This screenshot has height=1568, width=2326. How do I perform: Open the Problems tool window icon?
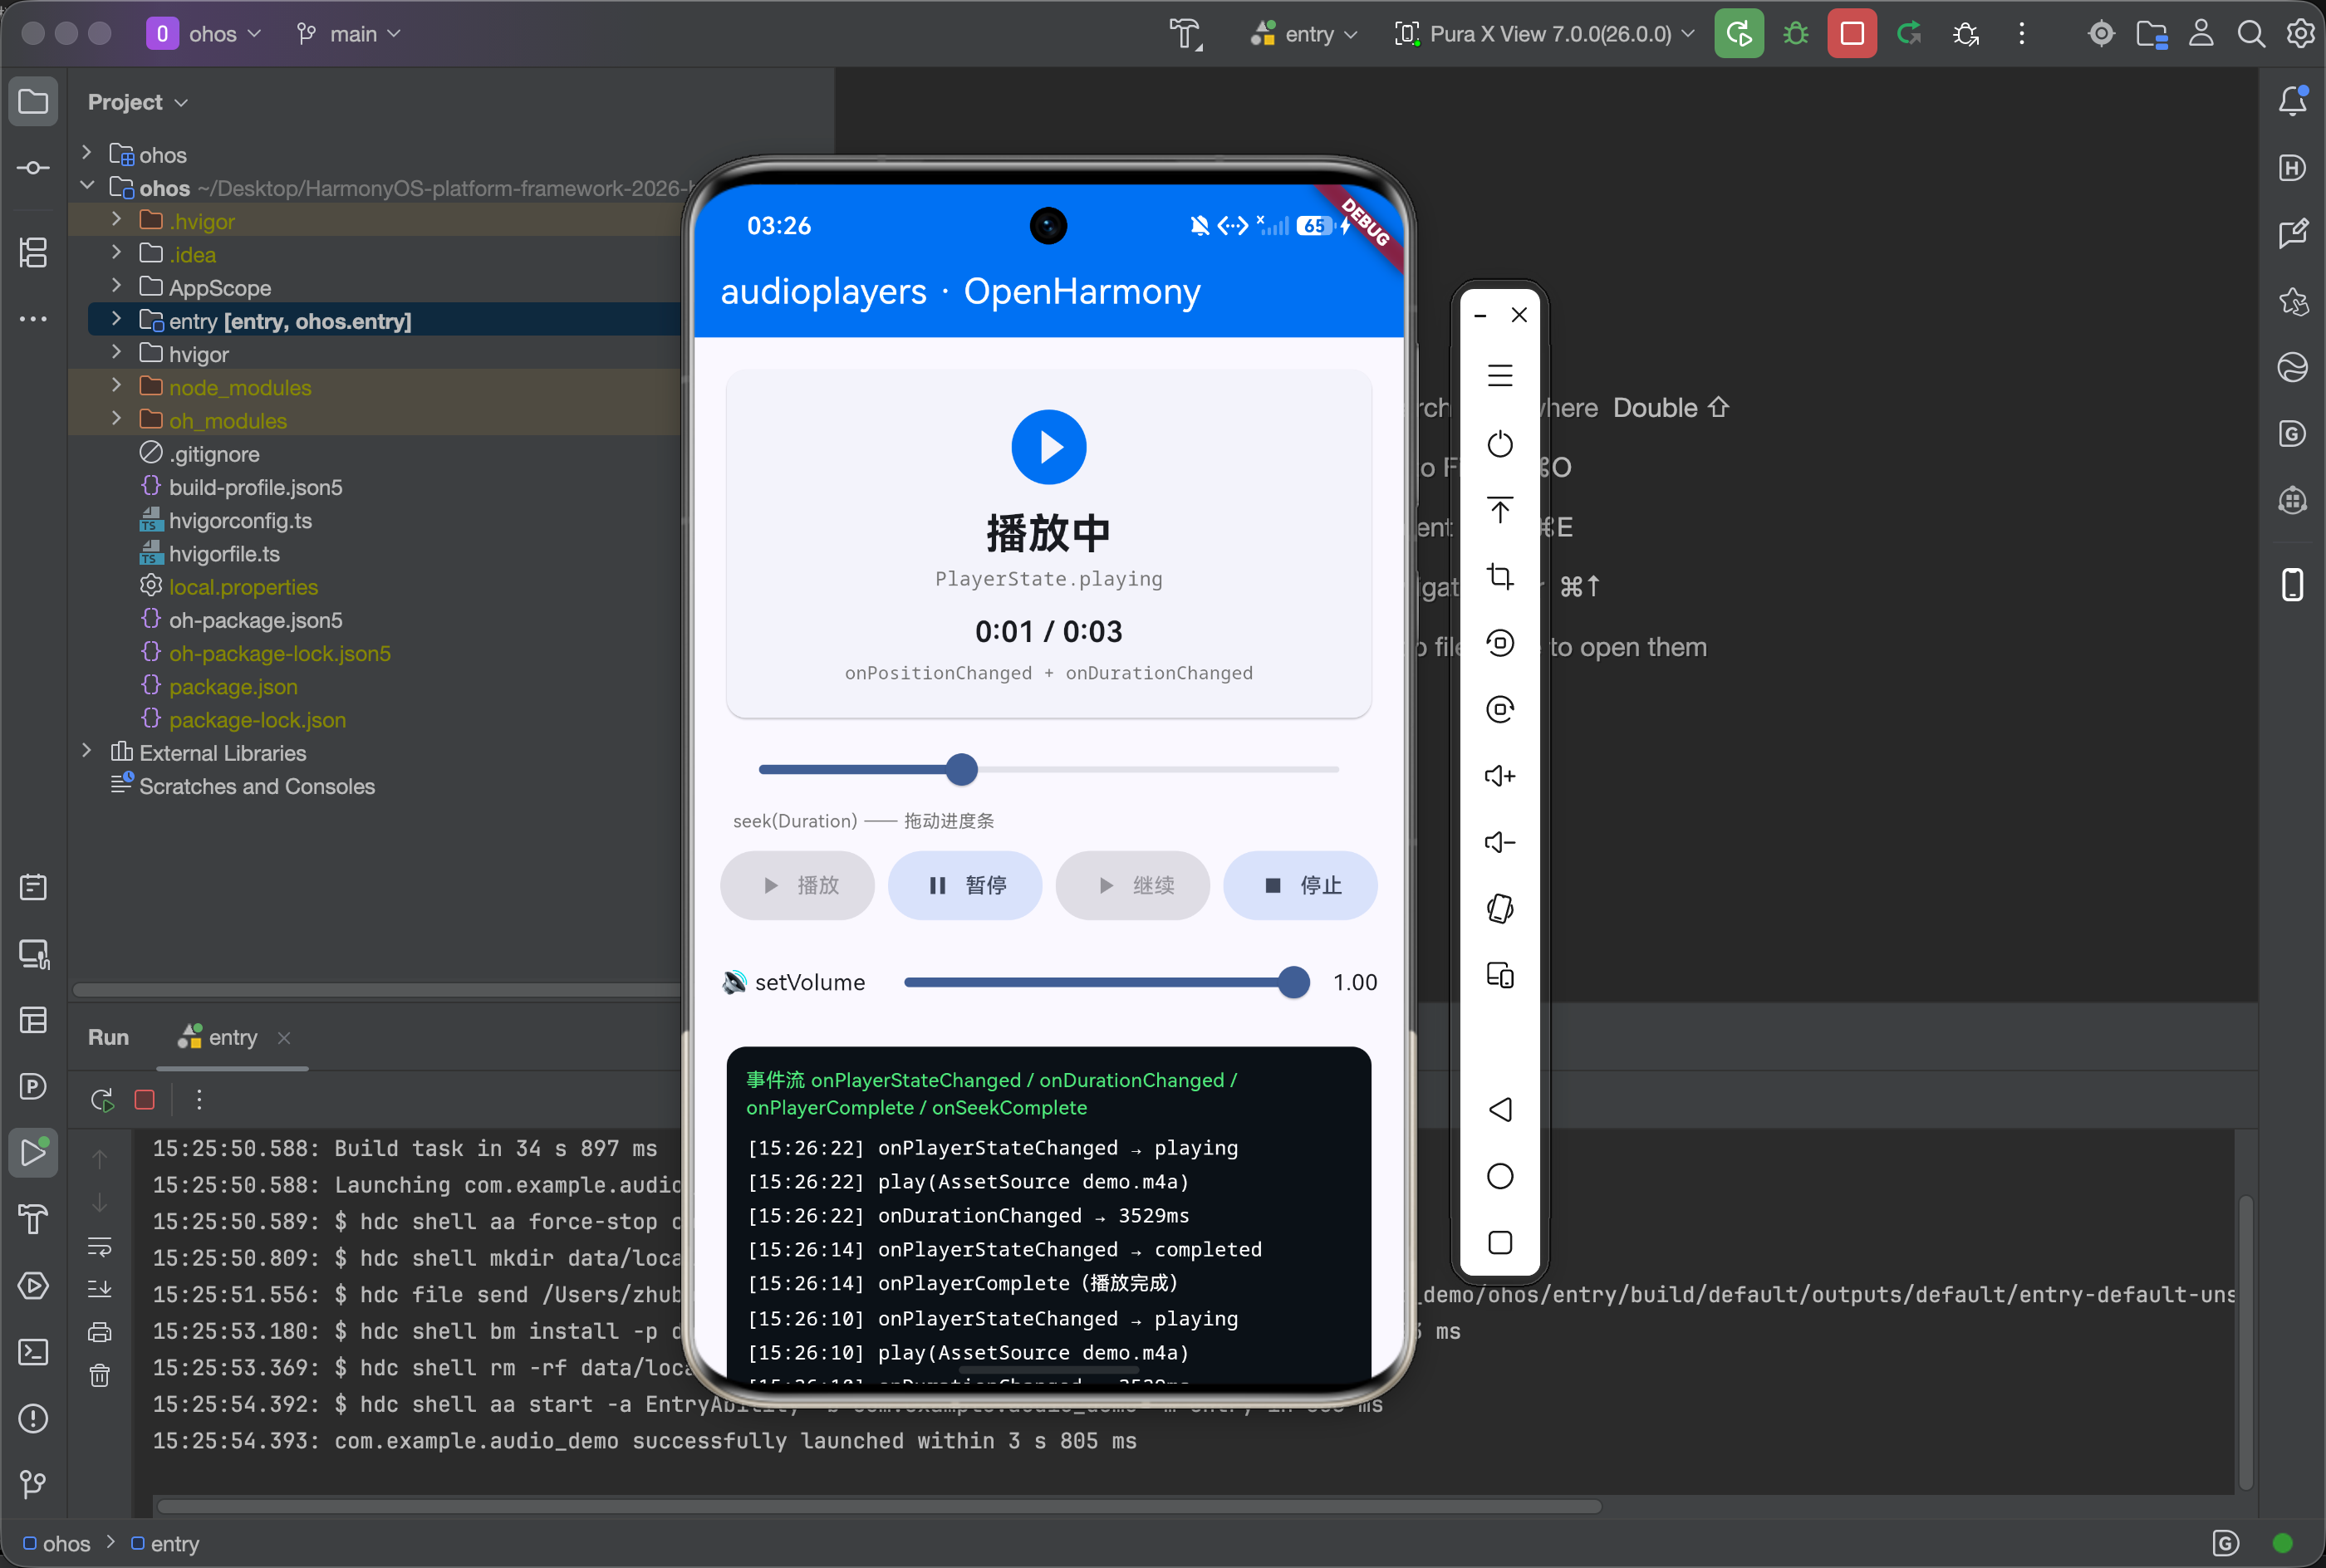tap(33, 1418)
